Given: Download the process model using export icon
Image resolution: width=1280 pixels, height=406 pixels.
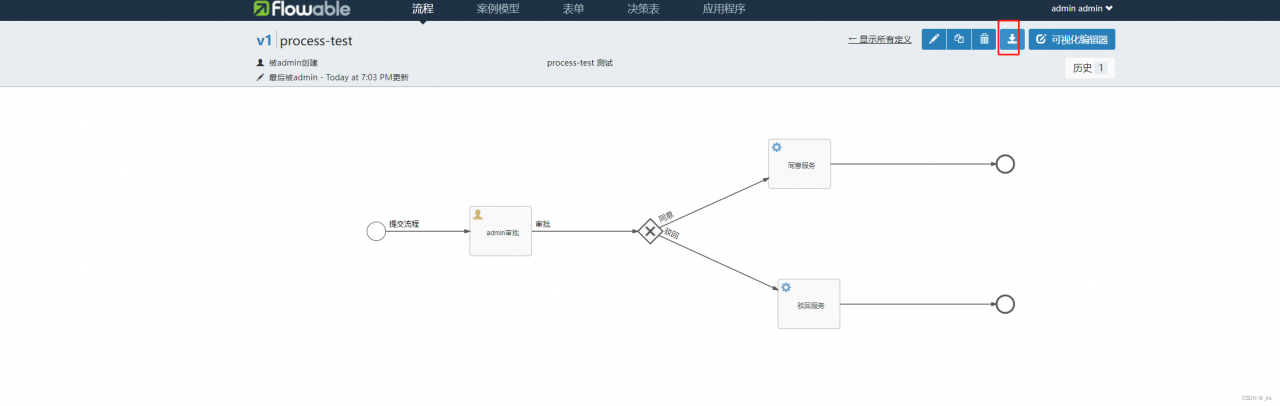Looking at the screenshot, I should (x=1011, y=39).
